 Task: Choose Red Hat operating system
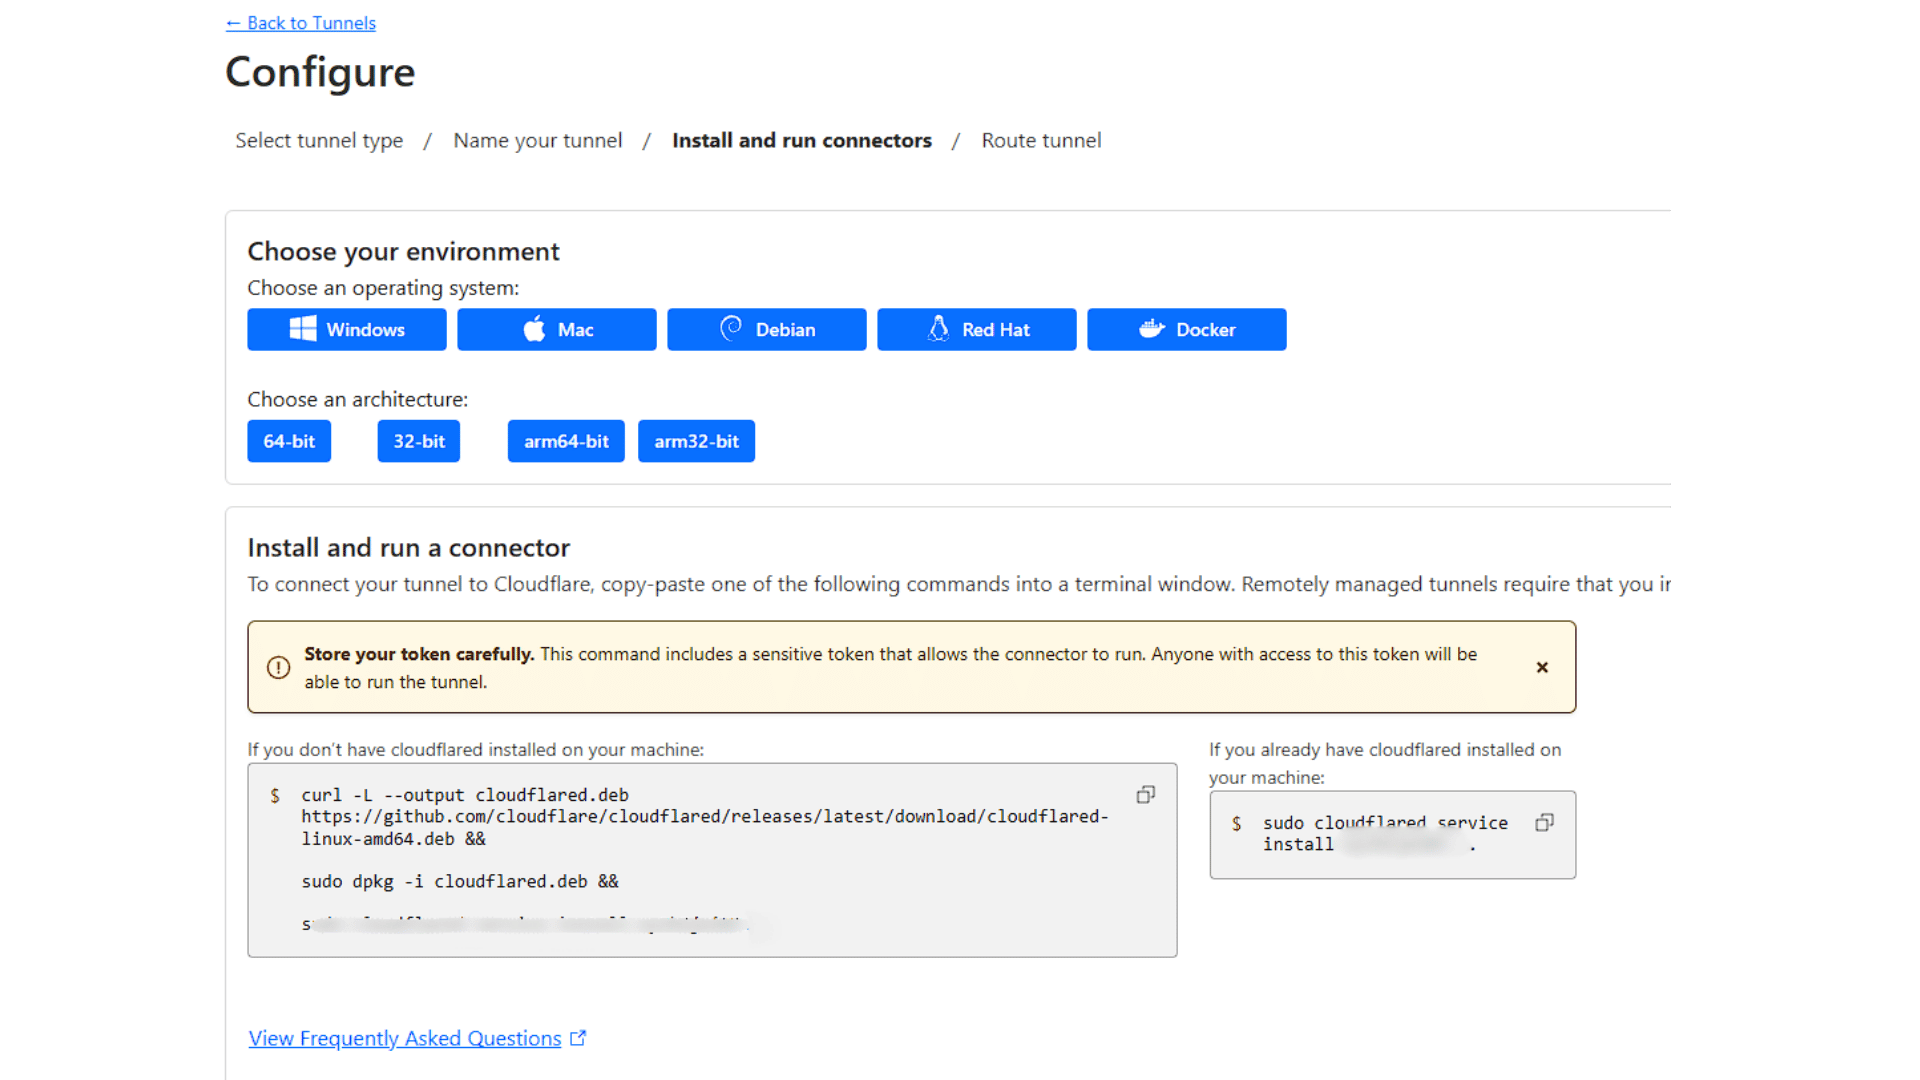coord(976,330)
